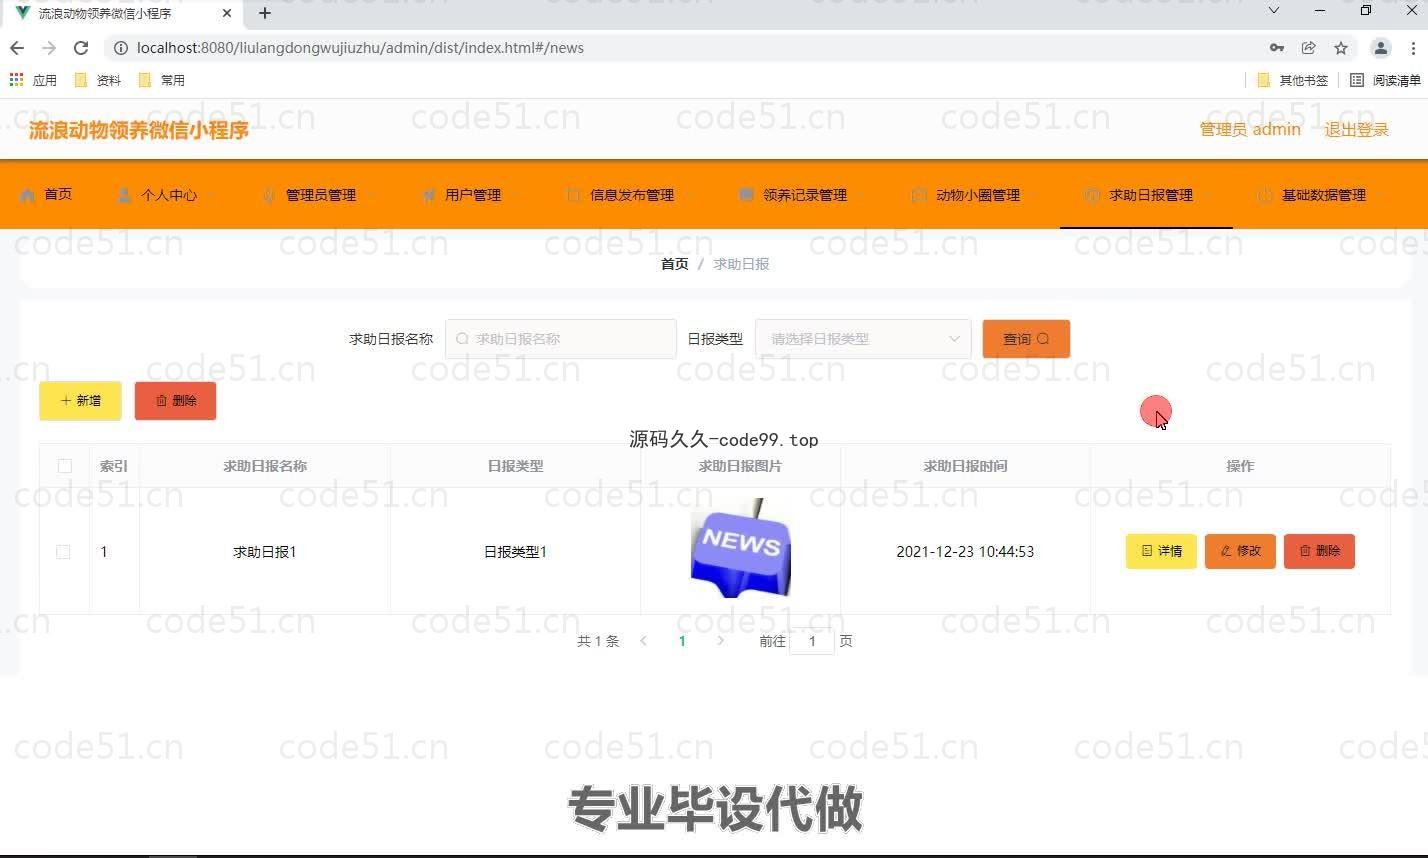1428x858 pixels.
Task: Select page 1 in pagination
Action: (682, 641)
